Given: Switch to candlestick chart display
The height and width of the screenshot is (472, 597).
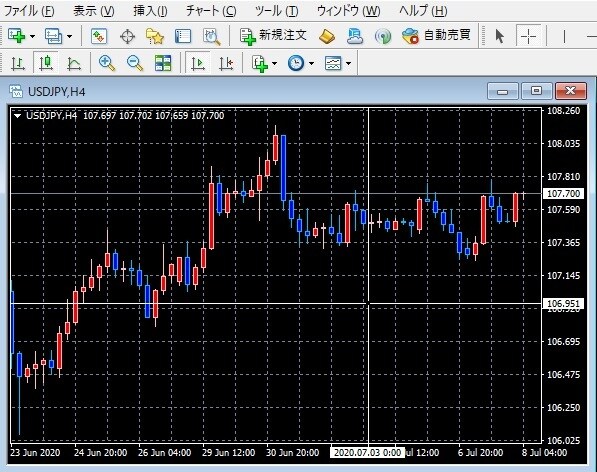Looking at the screenshot, I should pyautogui.click(x=46, y=63).
